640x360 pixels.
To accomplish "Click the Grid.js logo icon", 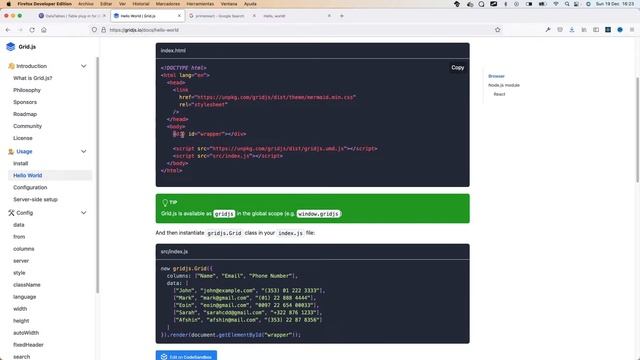I will click(x=11, y=47).
